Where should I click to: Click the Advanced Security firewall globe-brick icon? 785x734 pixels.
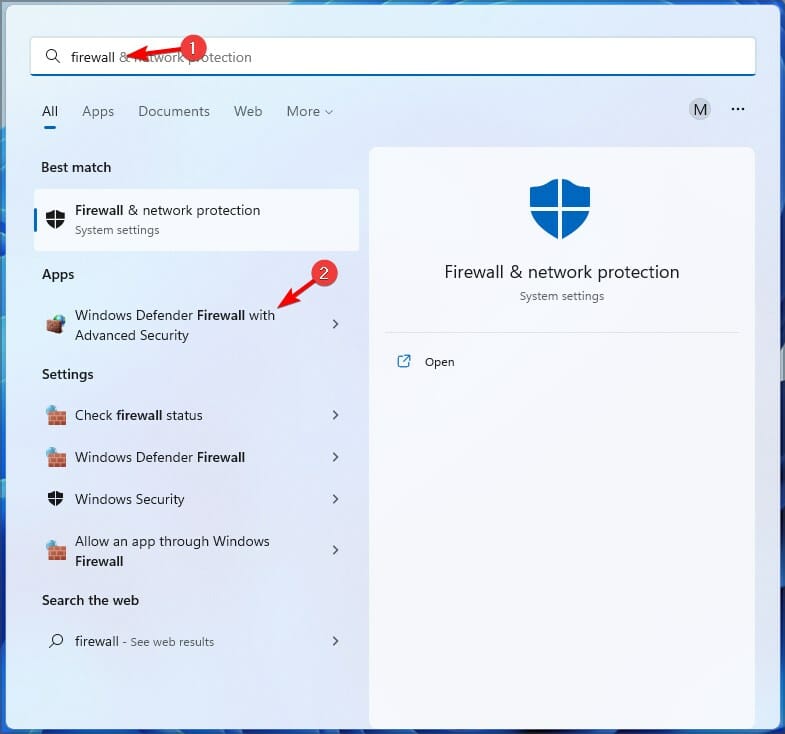tap(56, 324)
